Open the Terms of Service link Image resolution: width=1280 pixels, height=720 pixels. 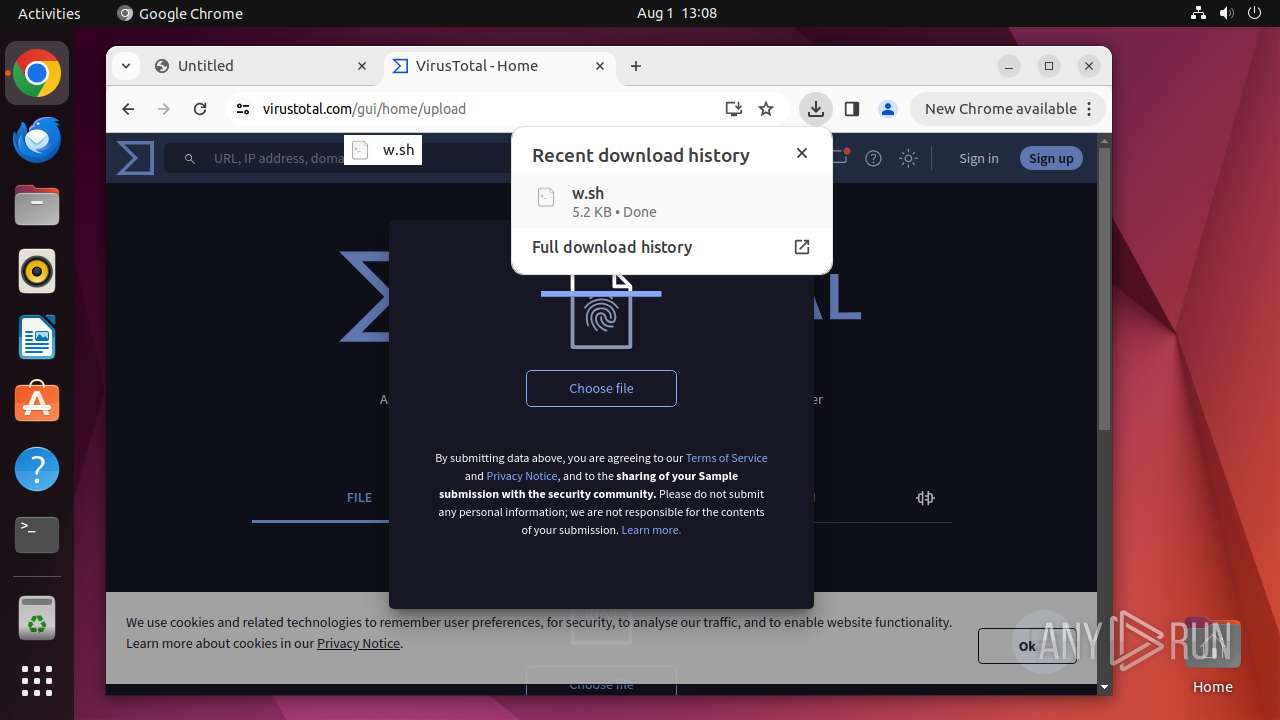[726, 458]
